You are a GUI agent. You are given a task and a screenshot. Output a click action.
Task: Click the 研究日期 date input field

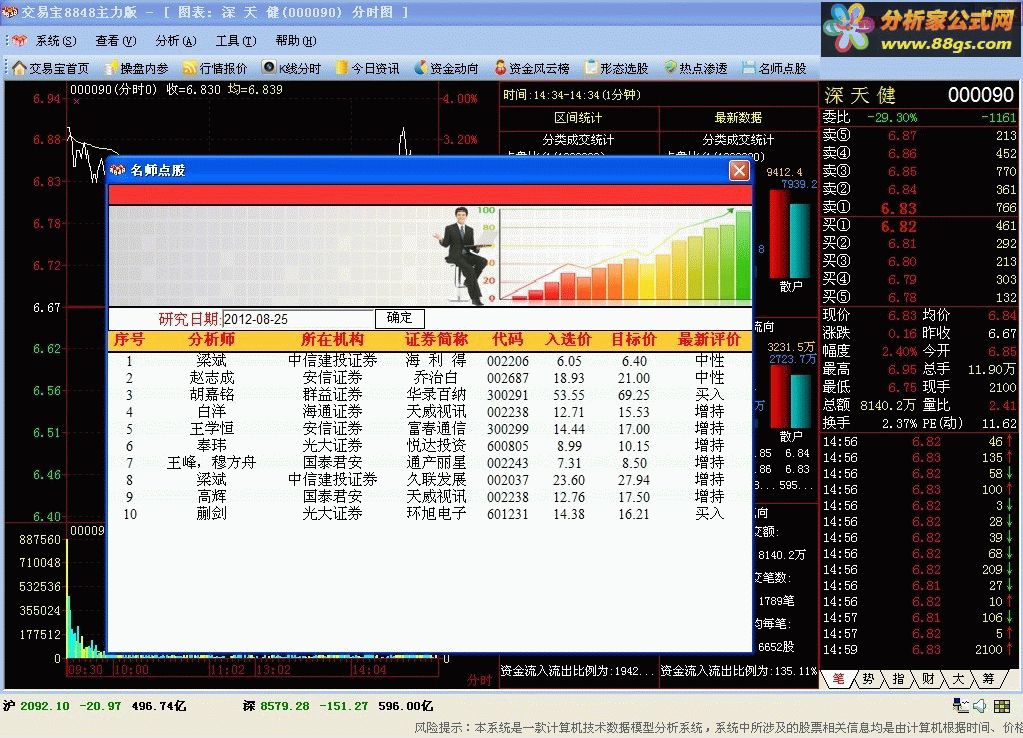coord(298,319)
